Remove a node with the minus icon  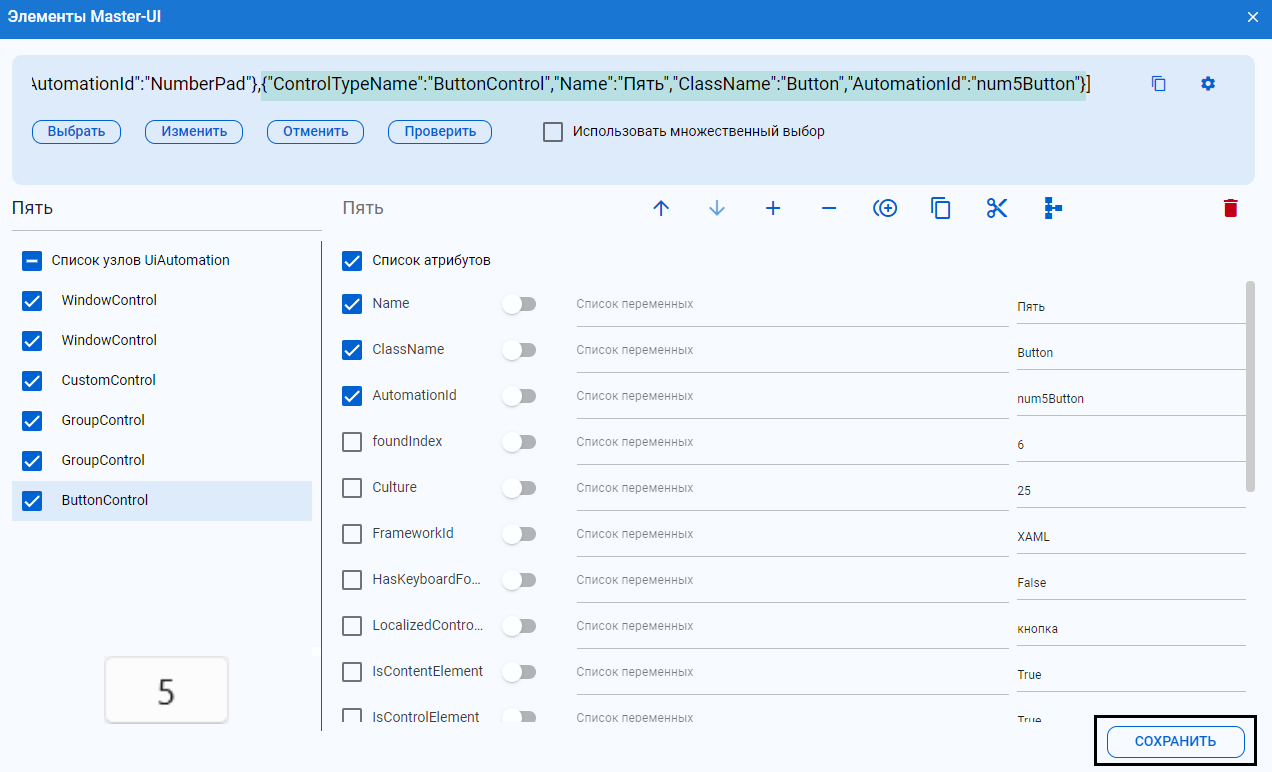pos(829,208)
